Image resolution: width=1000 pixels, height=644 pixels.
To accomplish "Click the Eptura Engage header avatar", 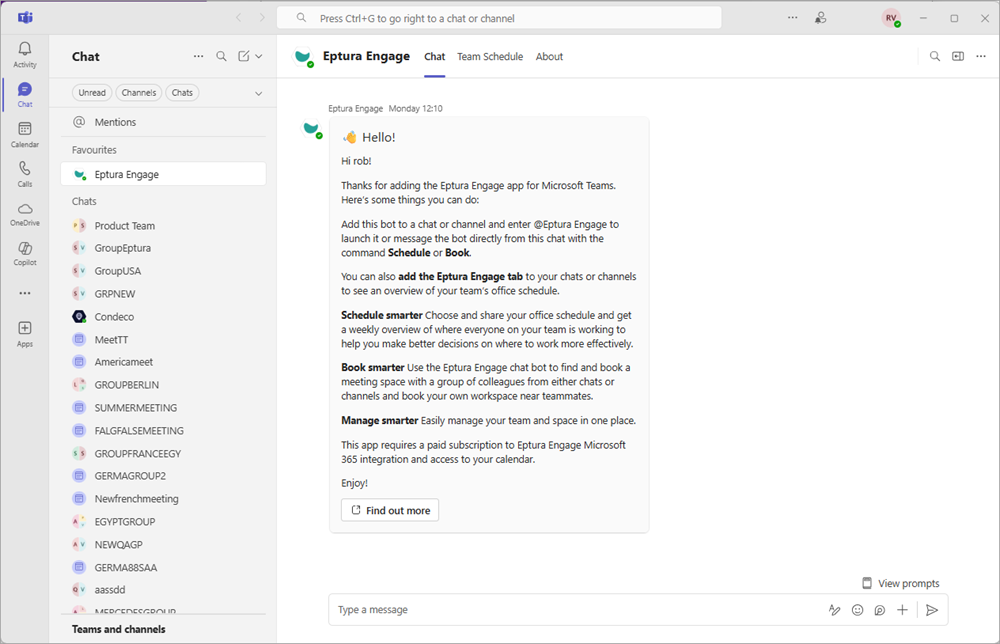I will [304, 57].
